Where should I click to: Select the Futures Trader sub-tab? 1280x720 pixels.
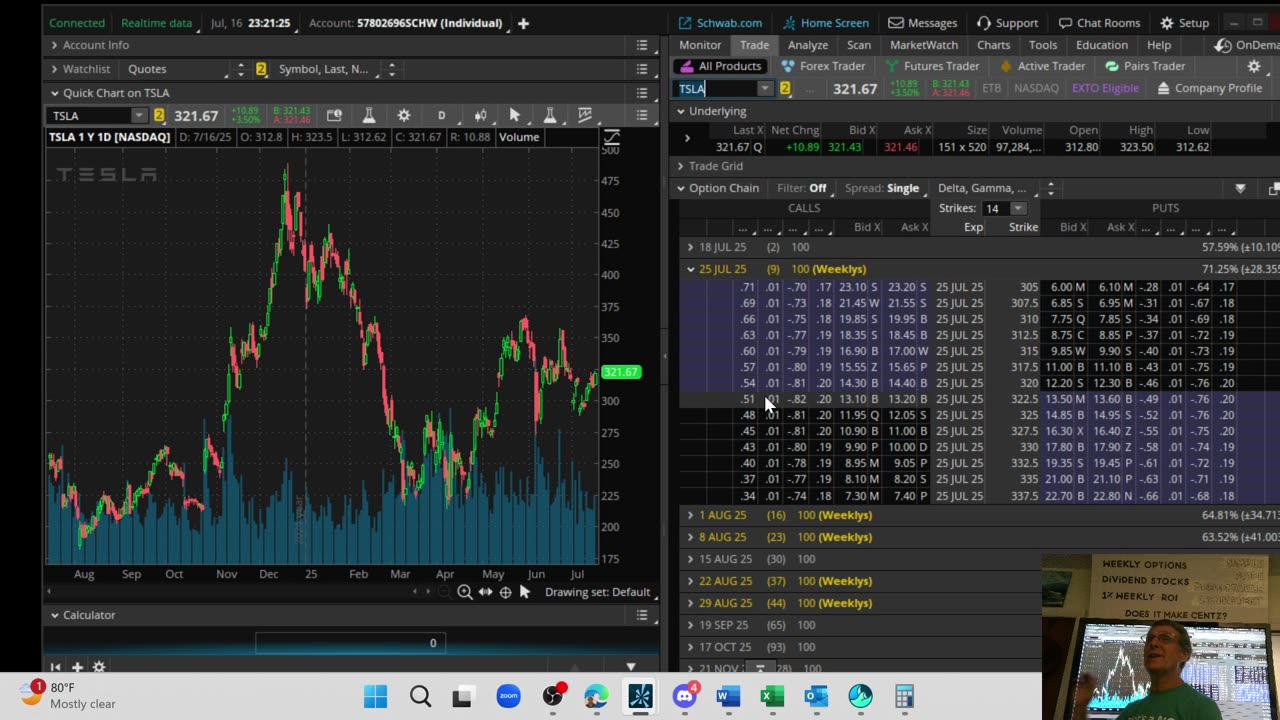coord(931,66)
